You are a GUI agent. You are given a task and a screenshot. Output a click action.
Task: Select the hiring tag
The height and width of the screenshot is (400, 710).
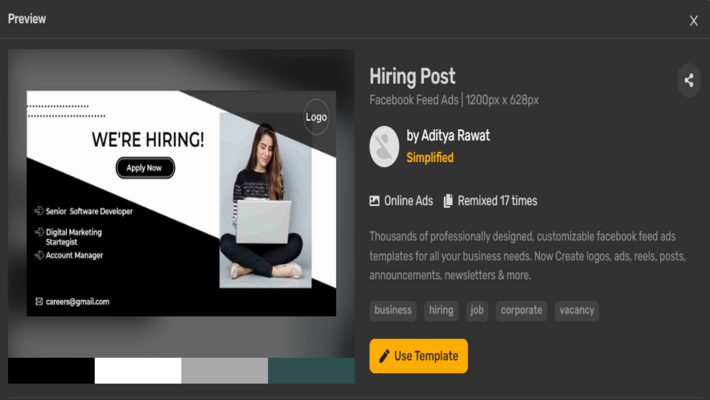[x=441, y=311]
